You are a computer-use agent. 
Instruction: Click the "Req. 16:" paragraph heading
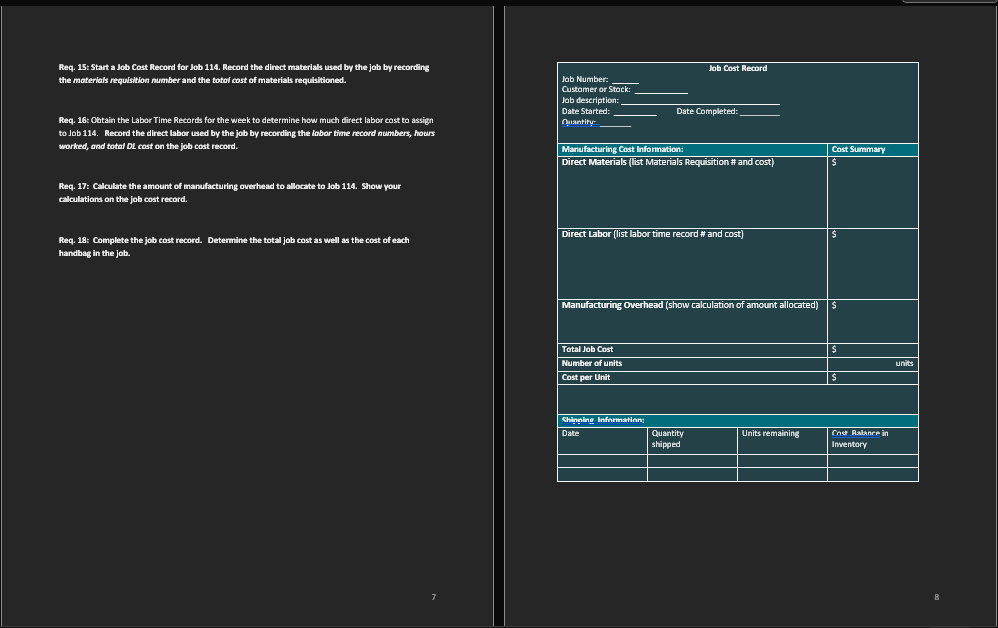(74, 120)
